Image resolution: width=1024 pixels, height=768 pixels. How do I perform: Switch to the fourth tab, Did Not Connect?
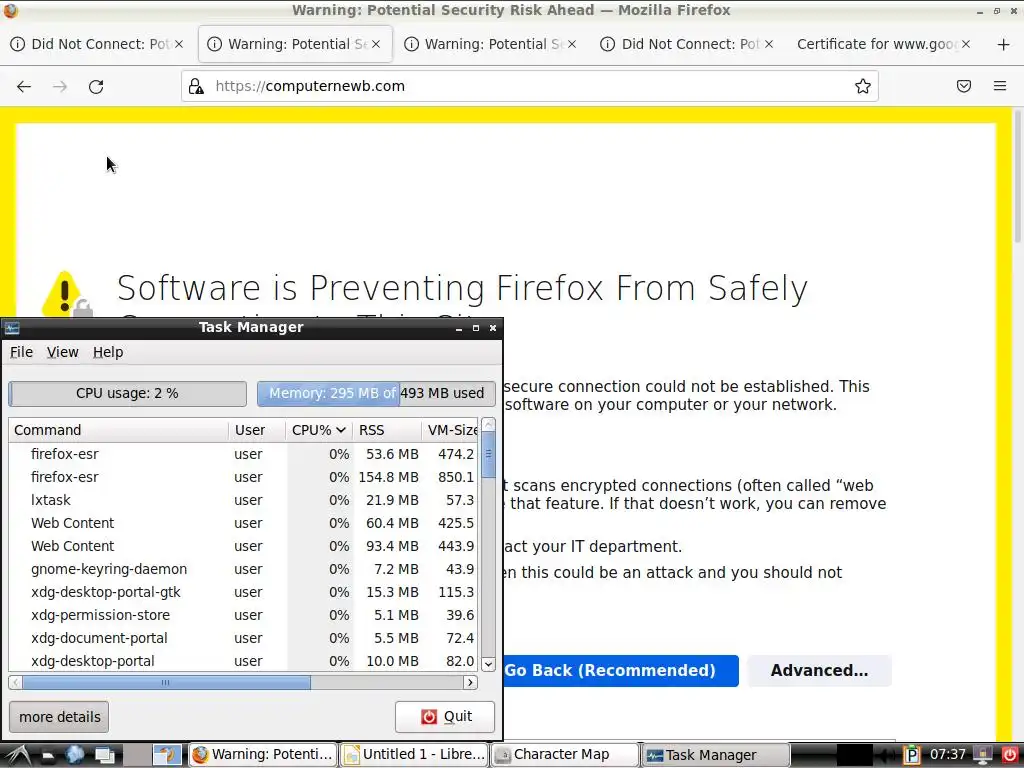[688, 44]
